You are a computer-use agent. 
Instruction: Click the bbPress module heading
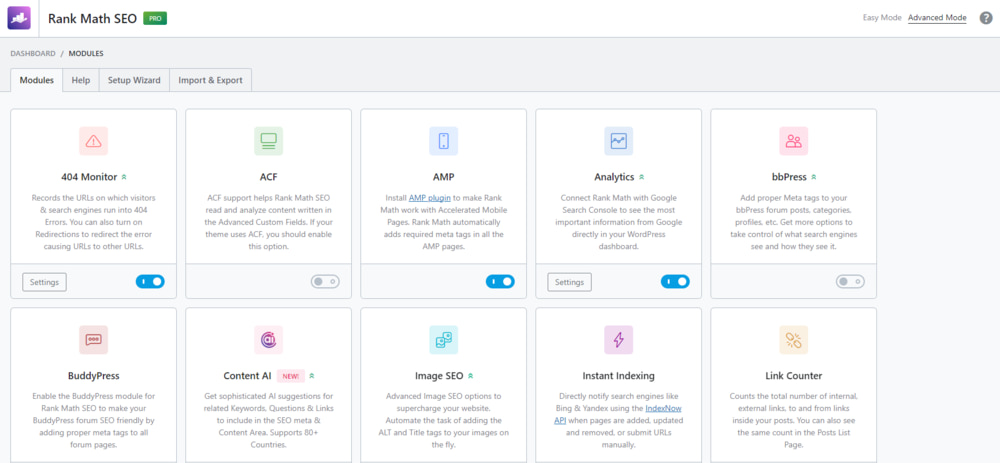click(789, 177)
